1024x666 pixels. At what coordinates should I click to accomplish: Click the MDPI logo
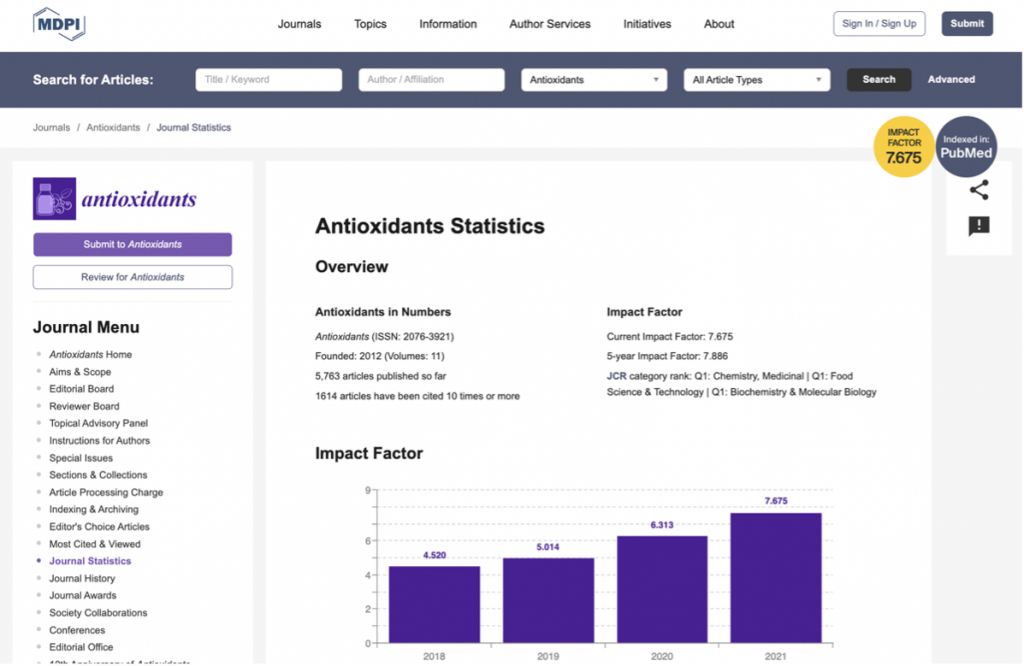59,24
